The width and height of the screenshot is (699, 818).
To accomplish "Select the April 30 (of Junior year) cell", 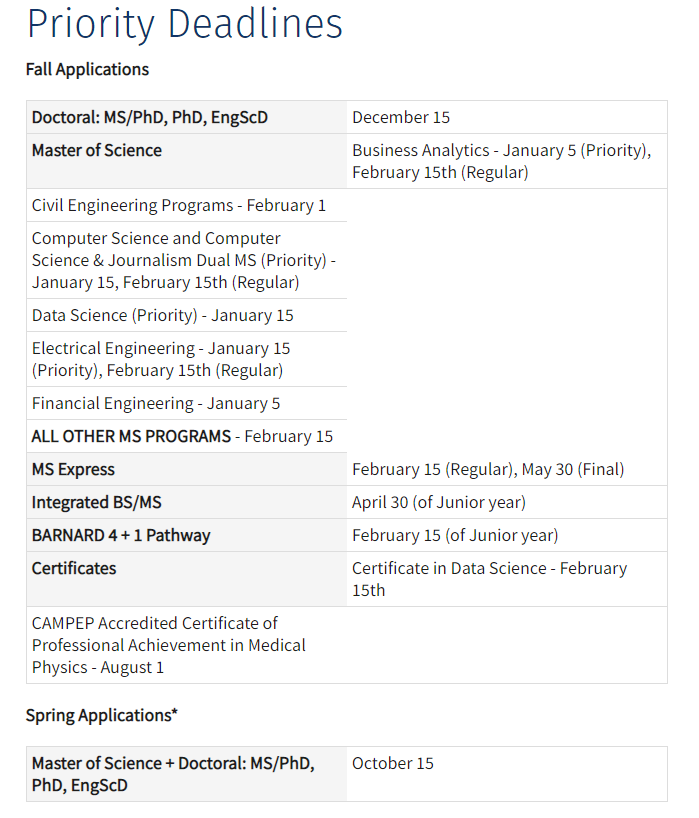I will pos(438,503).
